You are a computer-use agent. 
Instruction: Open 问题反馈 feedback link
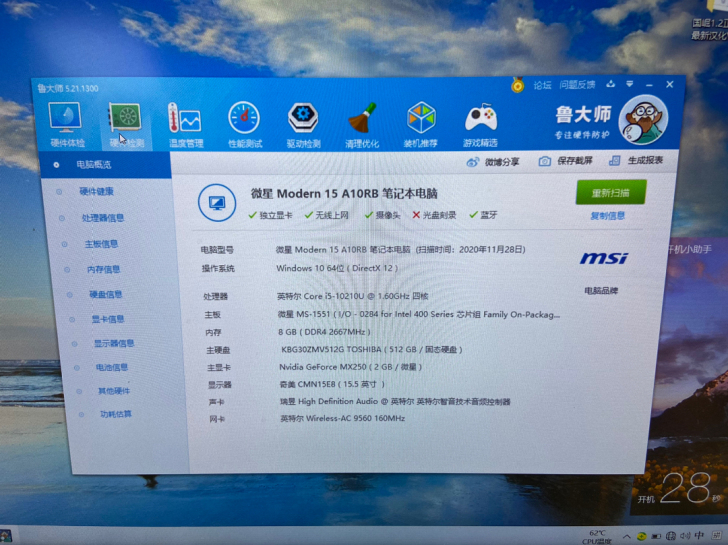[577, 84]
